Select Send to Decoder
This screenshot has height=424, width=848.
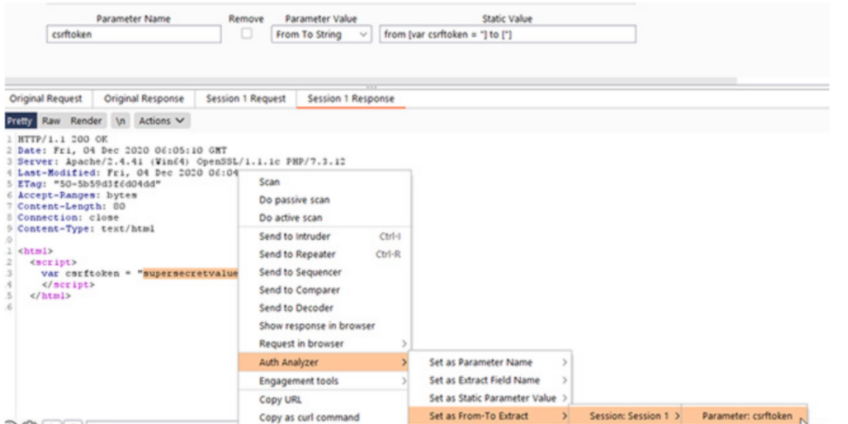tap(324, 308)
